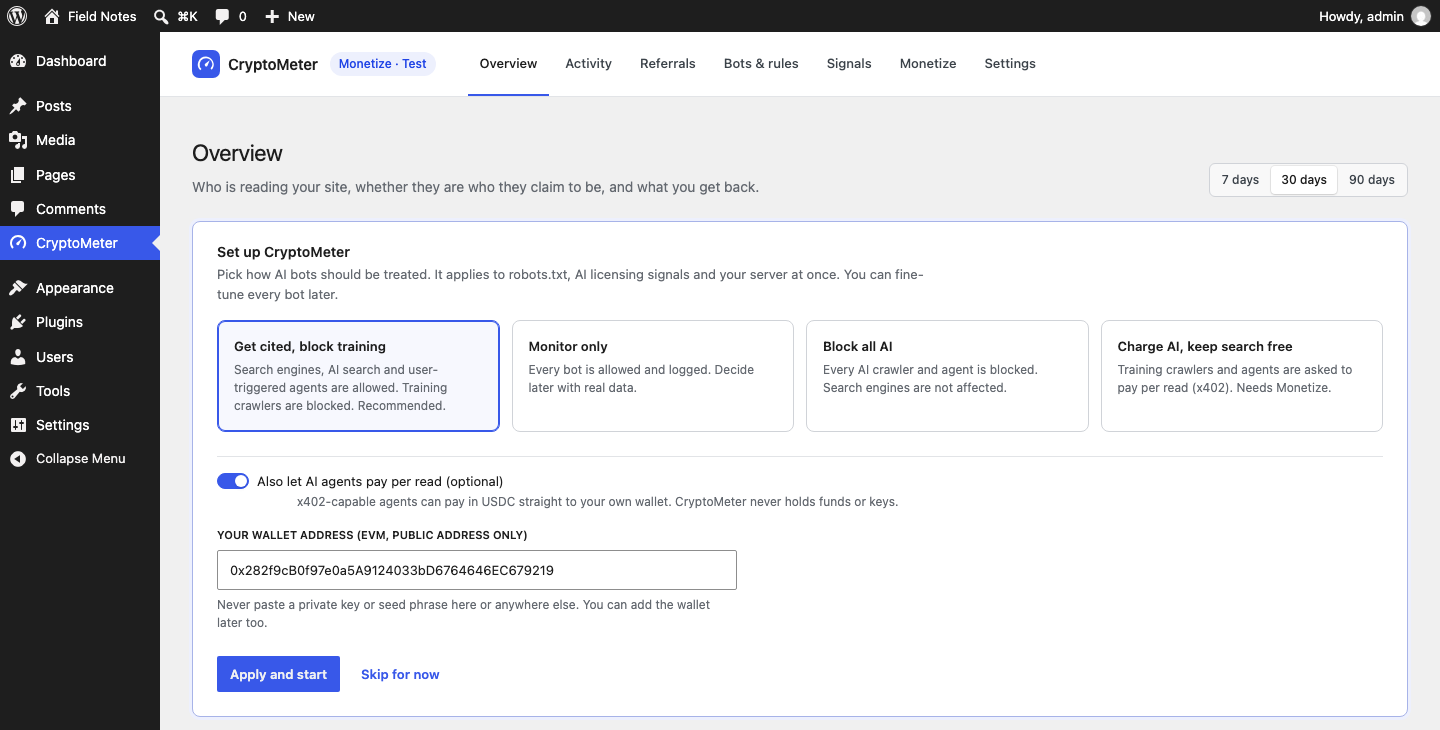This screenshot has width=1440, height=730.
Task: Open the Overview tab
Action: (508, 64)
